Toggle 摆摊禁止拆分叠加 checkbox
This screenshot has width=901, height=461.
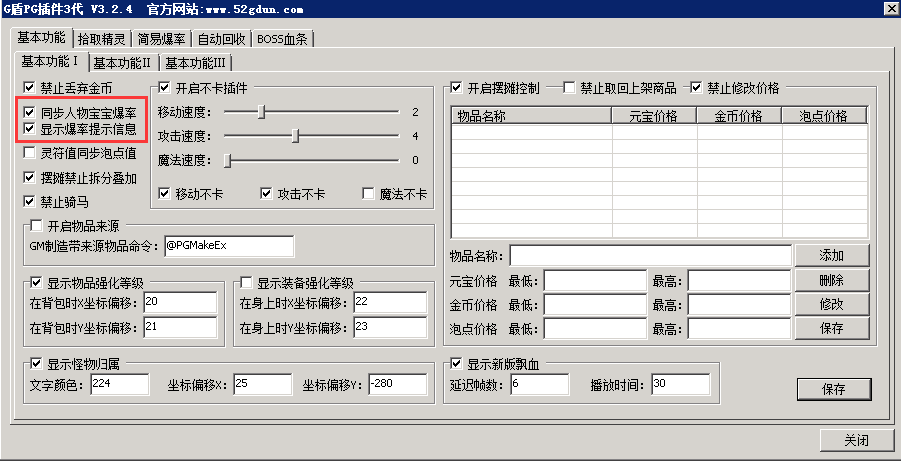(x=29, y=178)
